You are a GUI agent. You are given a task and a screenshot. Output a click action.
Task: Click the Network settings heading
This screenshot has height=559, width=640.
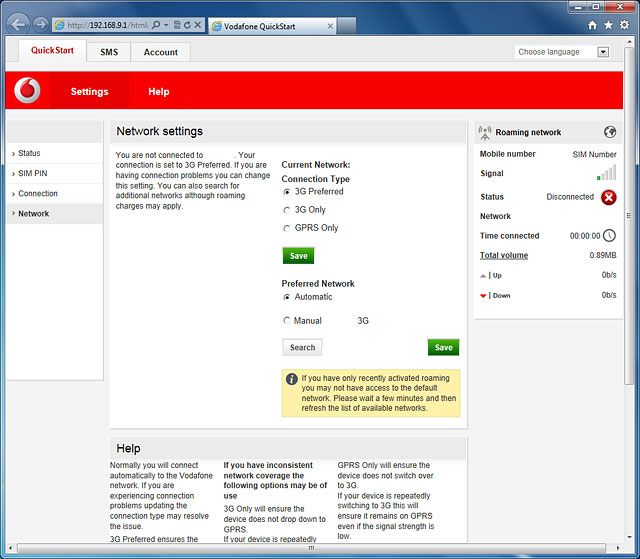[160, 131]
